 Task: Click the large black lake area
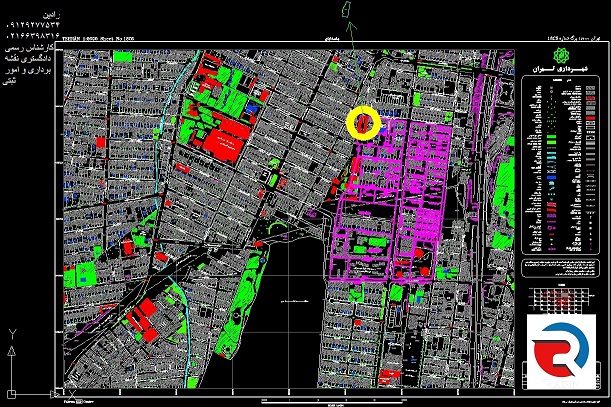[x=293, y=300]
